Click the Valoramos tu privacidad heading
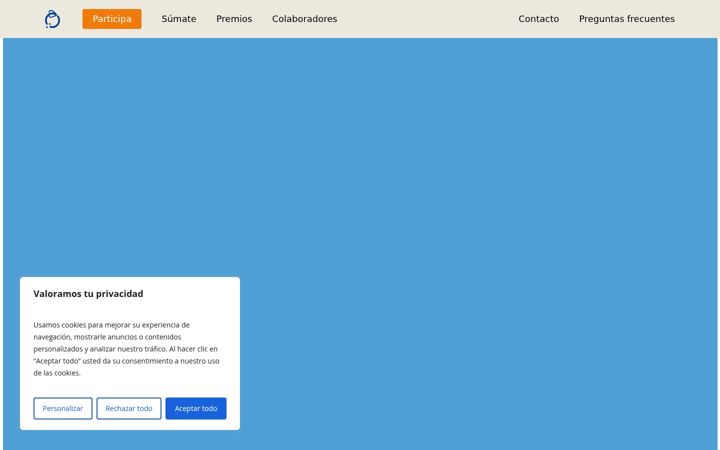The width and height of the screenshot is (720, 450). click(x=88, y=294)
